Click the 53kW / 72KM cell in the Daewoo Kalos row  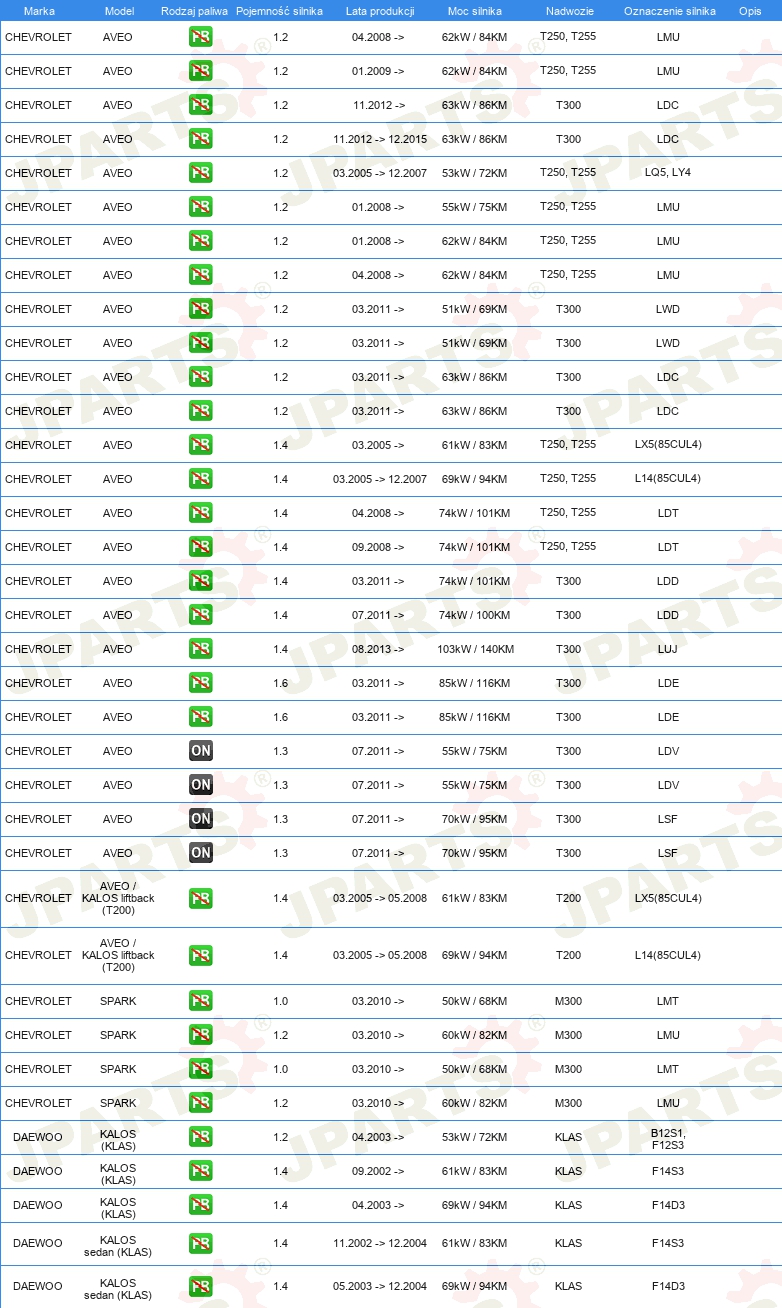pos(475,1137)
